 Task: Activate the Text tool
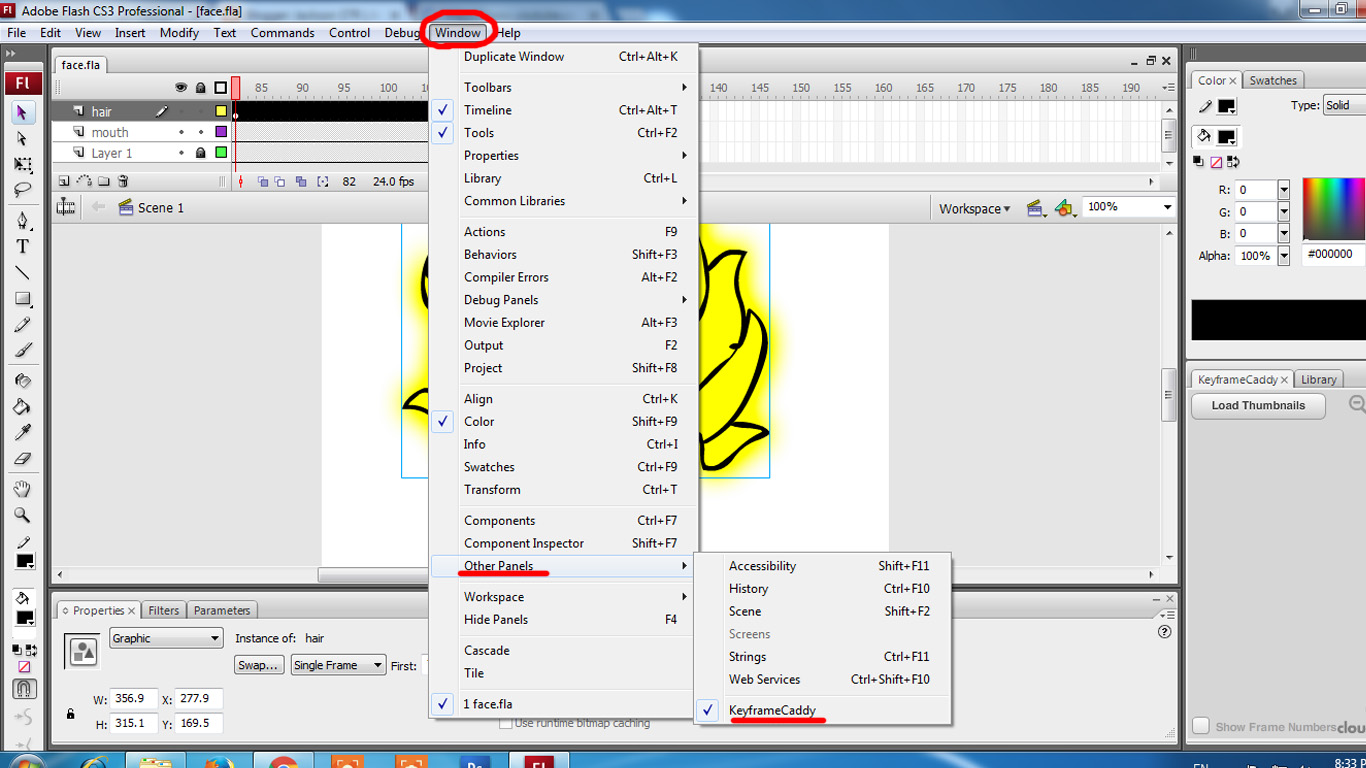[x=22, y=246]
